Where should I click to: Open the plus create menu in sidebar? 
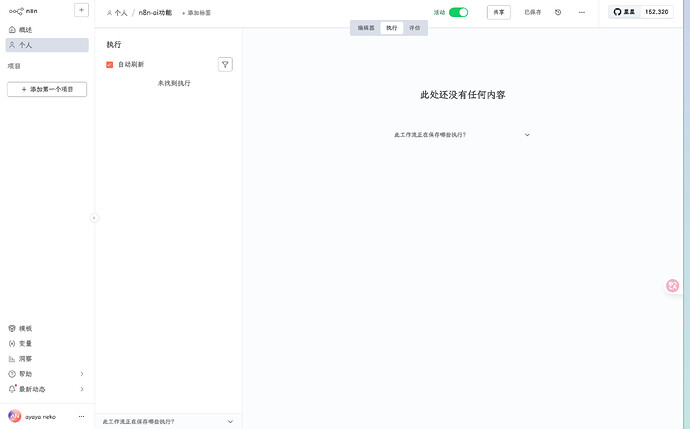tap(81, 10)
